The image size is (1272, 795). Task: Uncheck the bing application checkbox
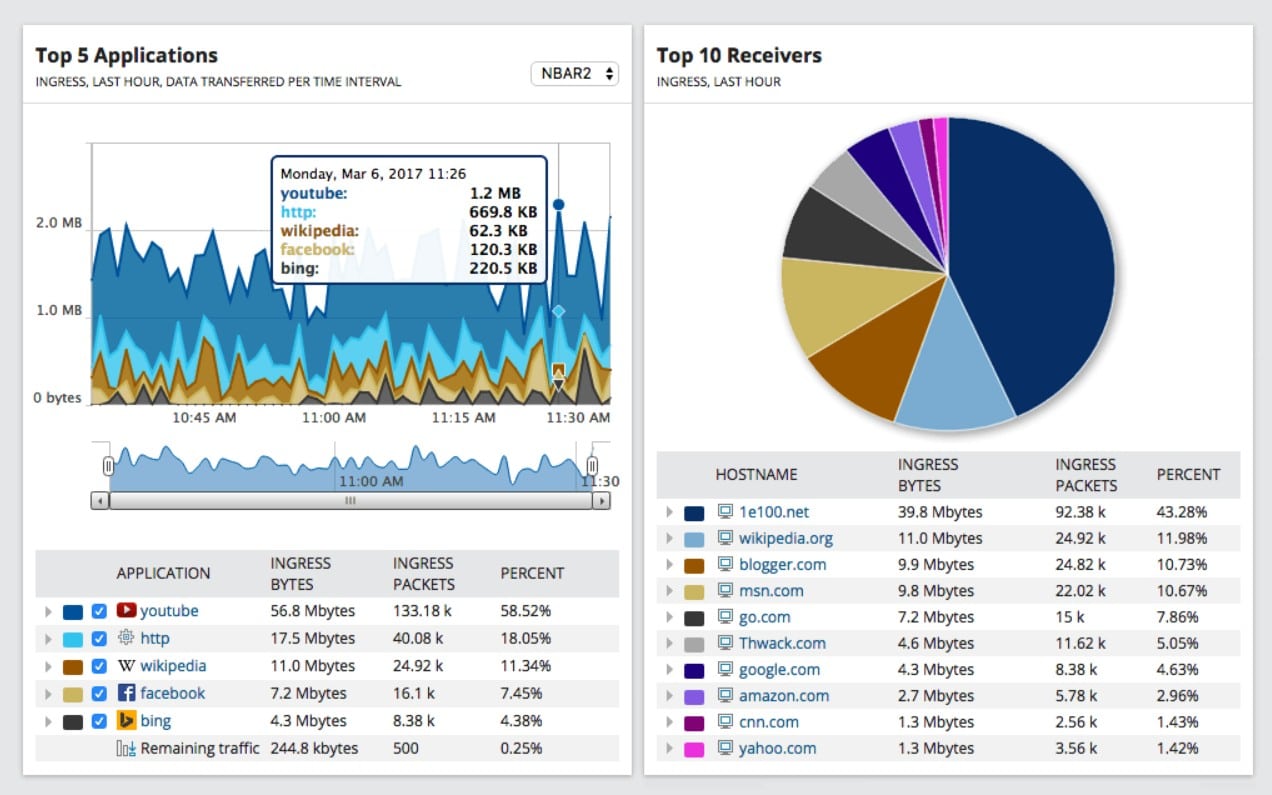pyautogui.click(x=99, y=720)
